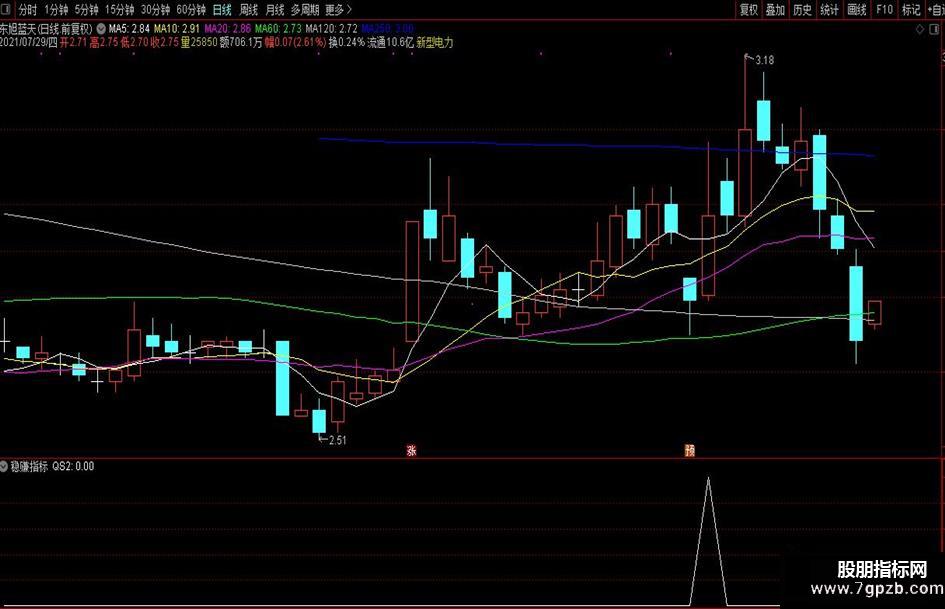Switch to the 周线 weekly chart

point(248,10)
